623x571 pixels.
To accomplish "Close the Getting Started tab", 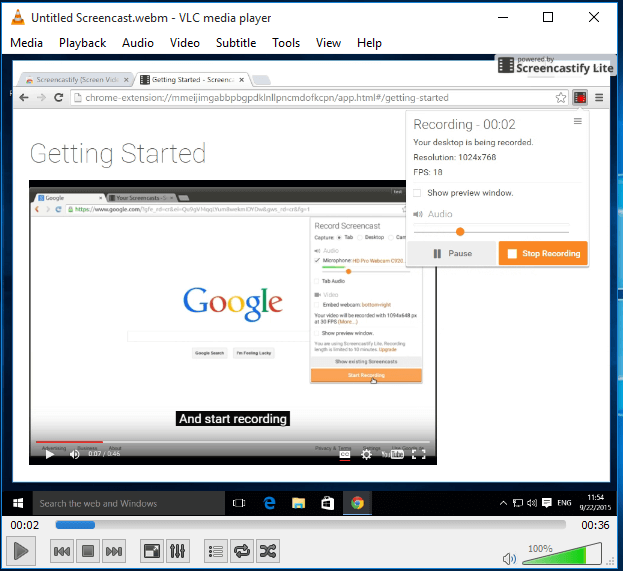I will (x=241, y=80).
